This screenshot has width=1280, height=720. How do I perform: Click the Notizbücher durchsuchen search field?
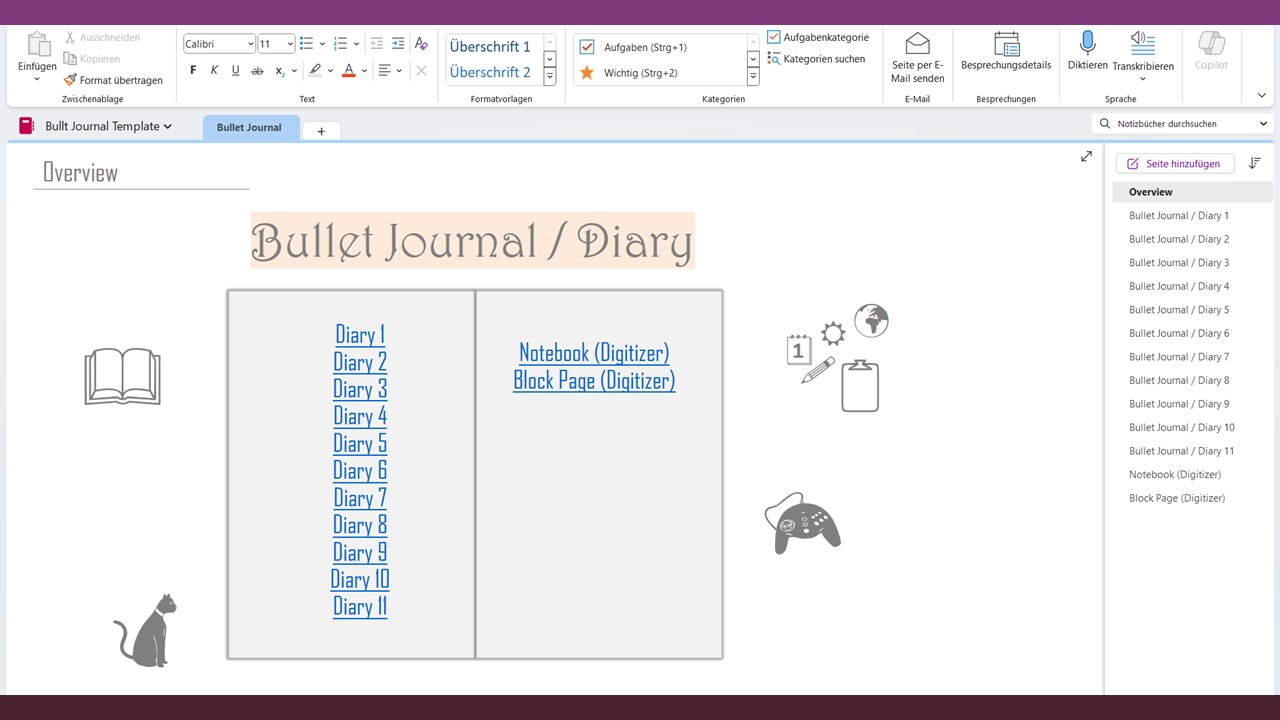coord(1181,124)
